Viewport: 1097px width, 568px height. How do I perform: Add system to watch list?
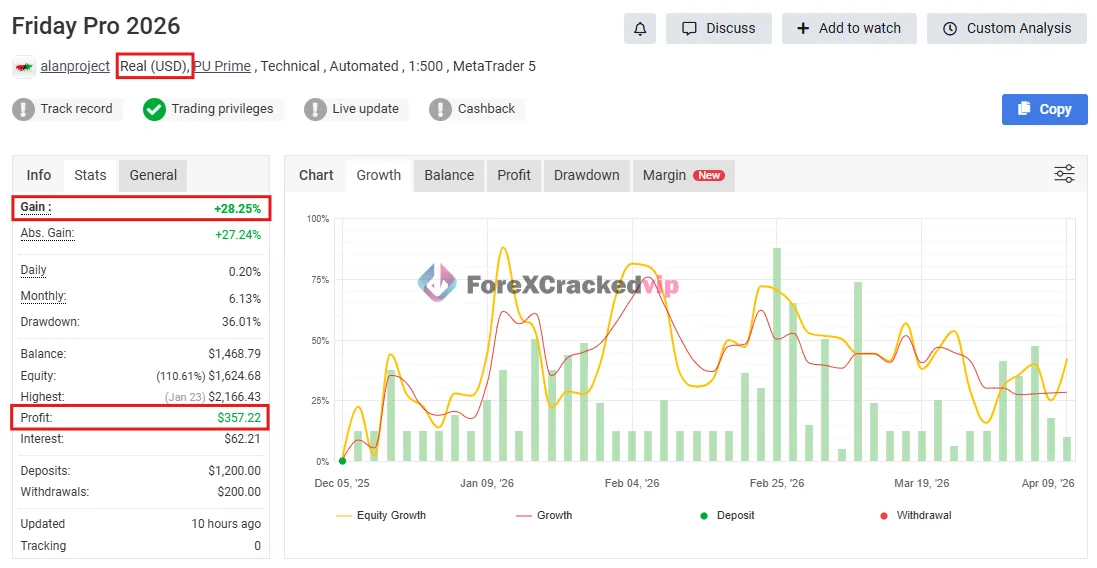(849, 29)
